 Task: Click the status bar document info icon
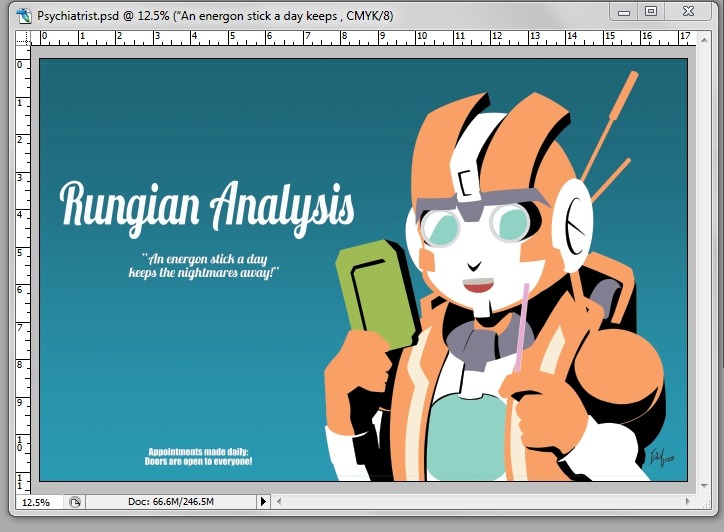tap(75, 502)
